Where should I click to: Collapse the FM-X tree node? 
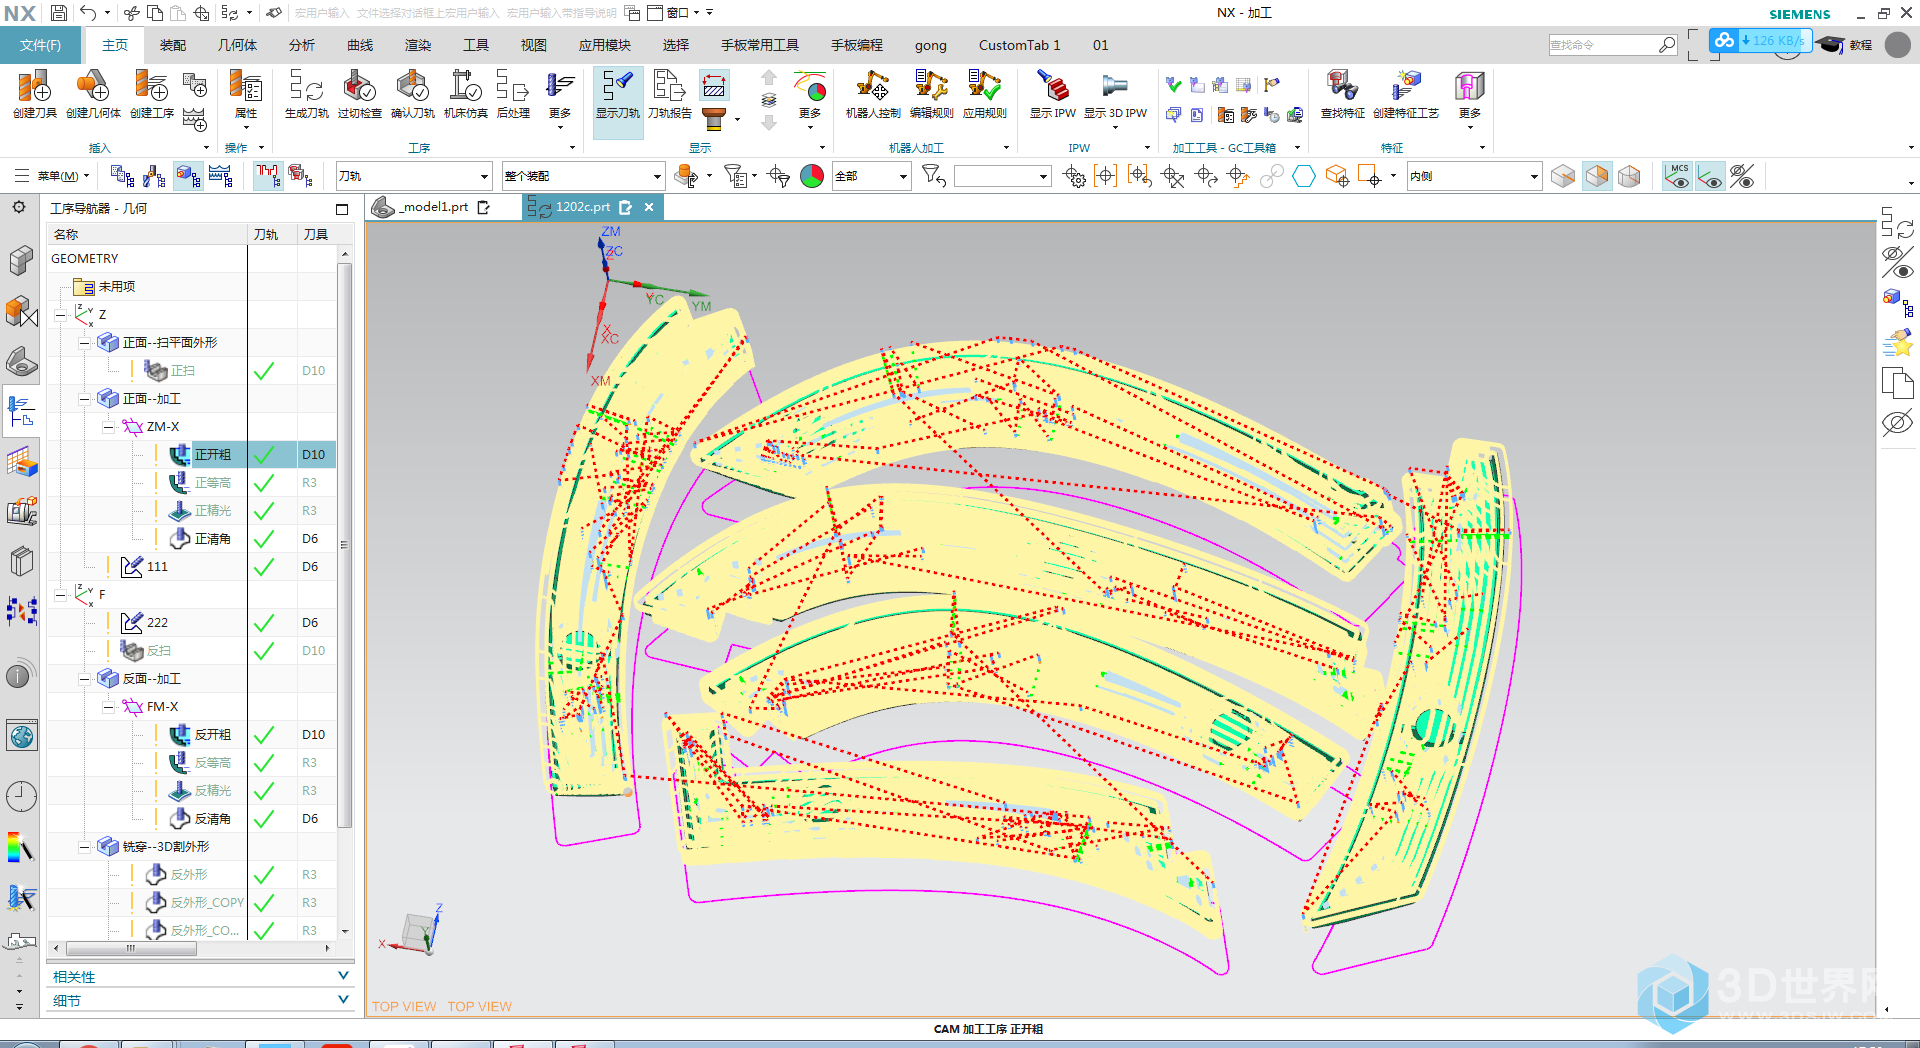click(x=108, y=707)
